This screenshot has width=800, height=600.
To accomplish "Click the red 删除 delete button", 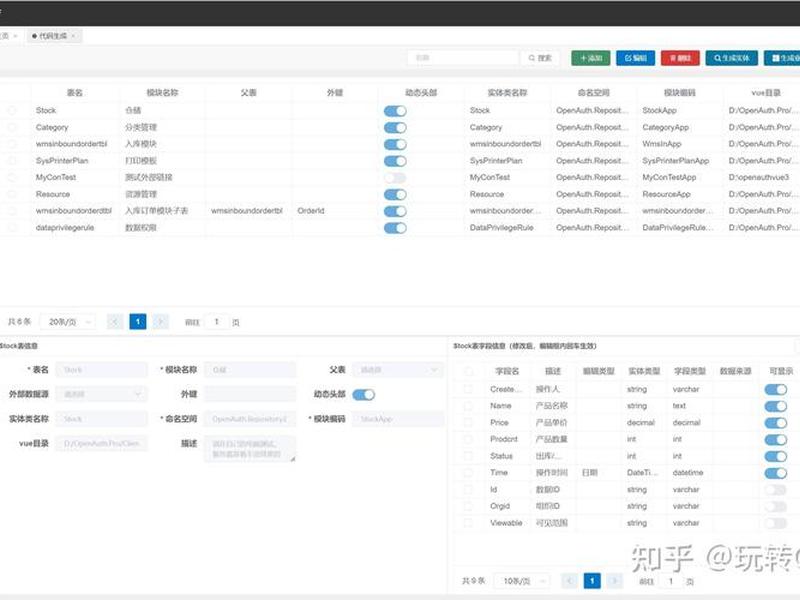I will (x=680, y=58).
